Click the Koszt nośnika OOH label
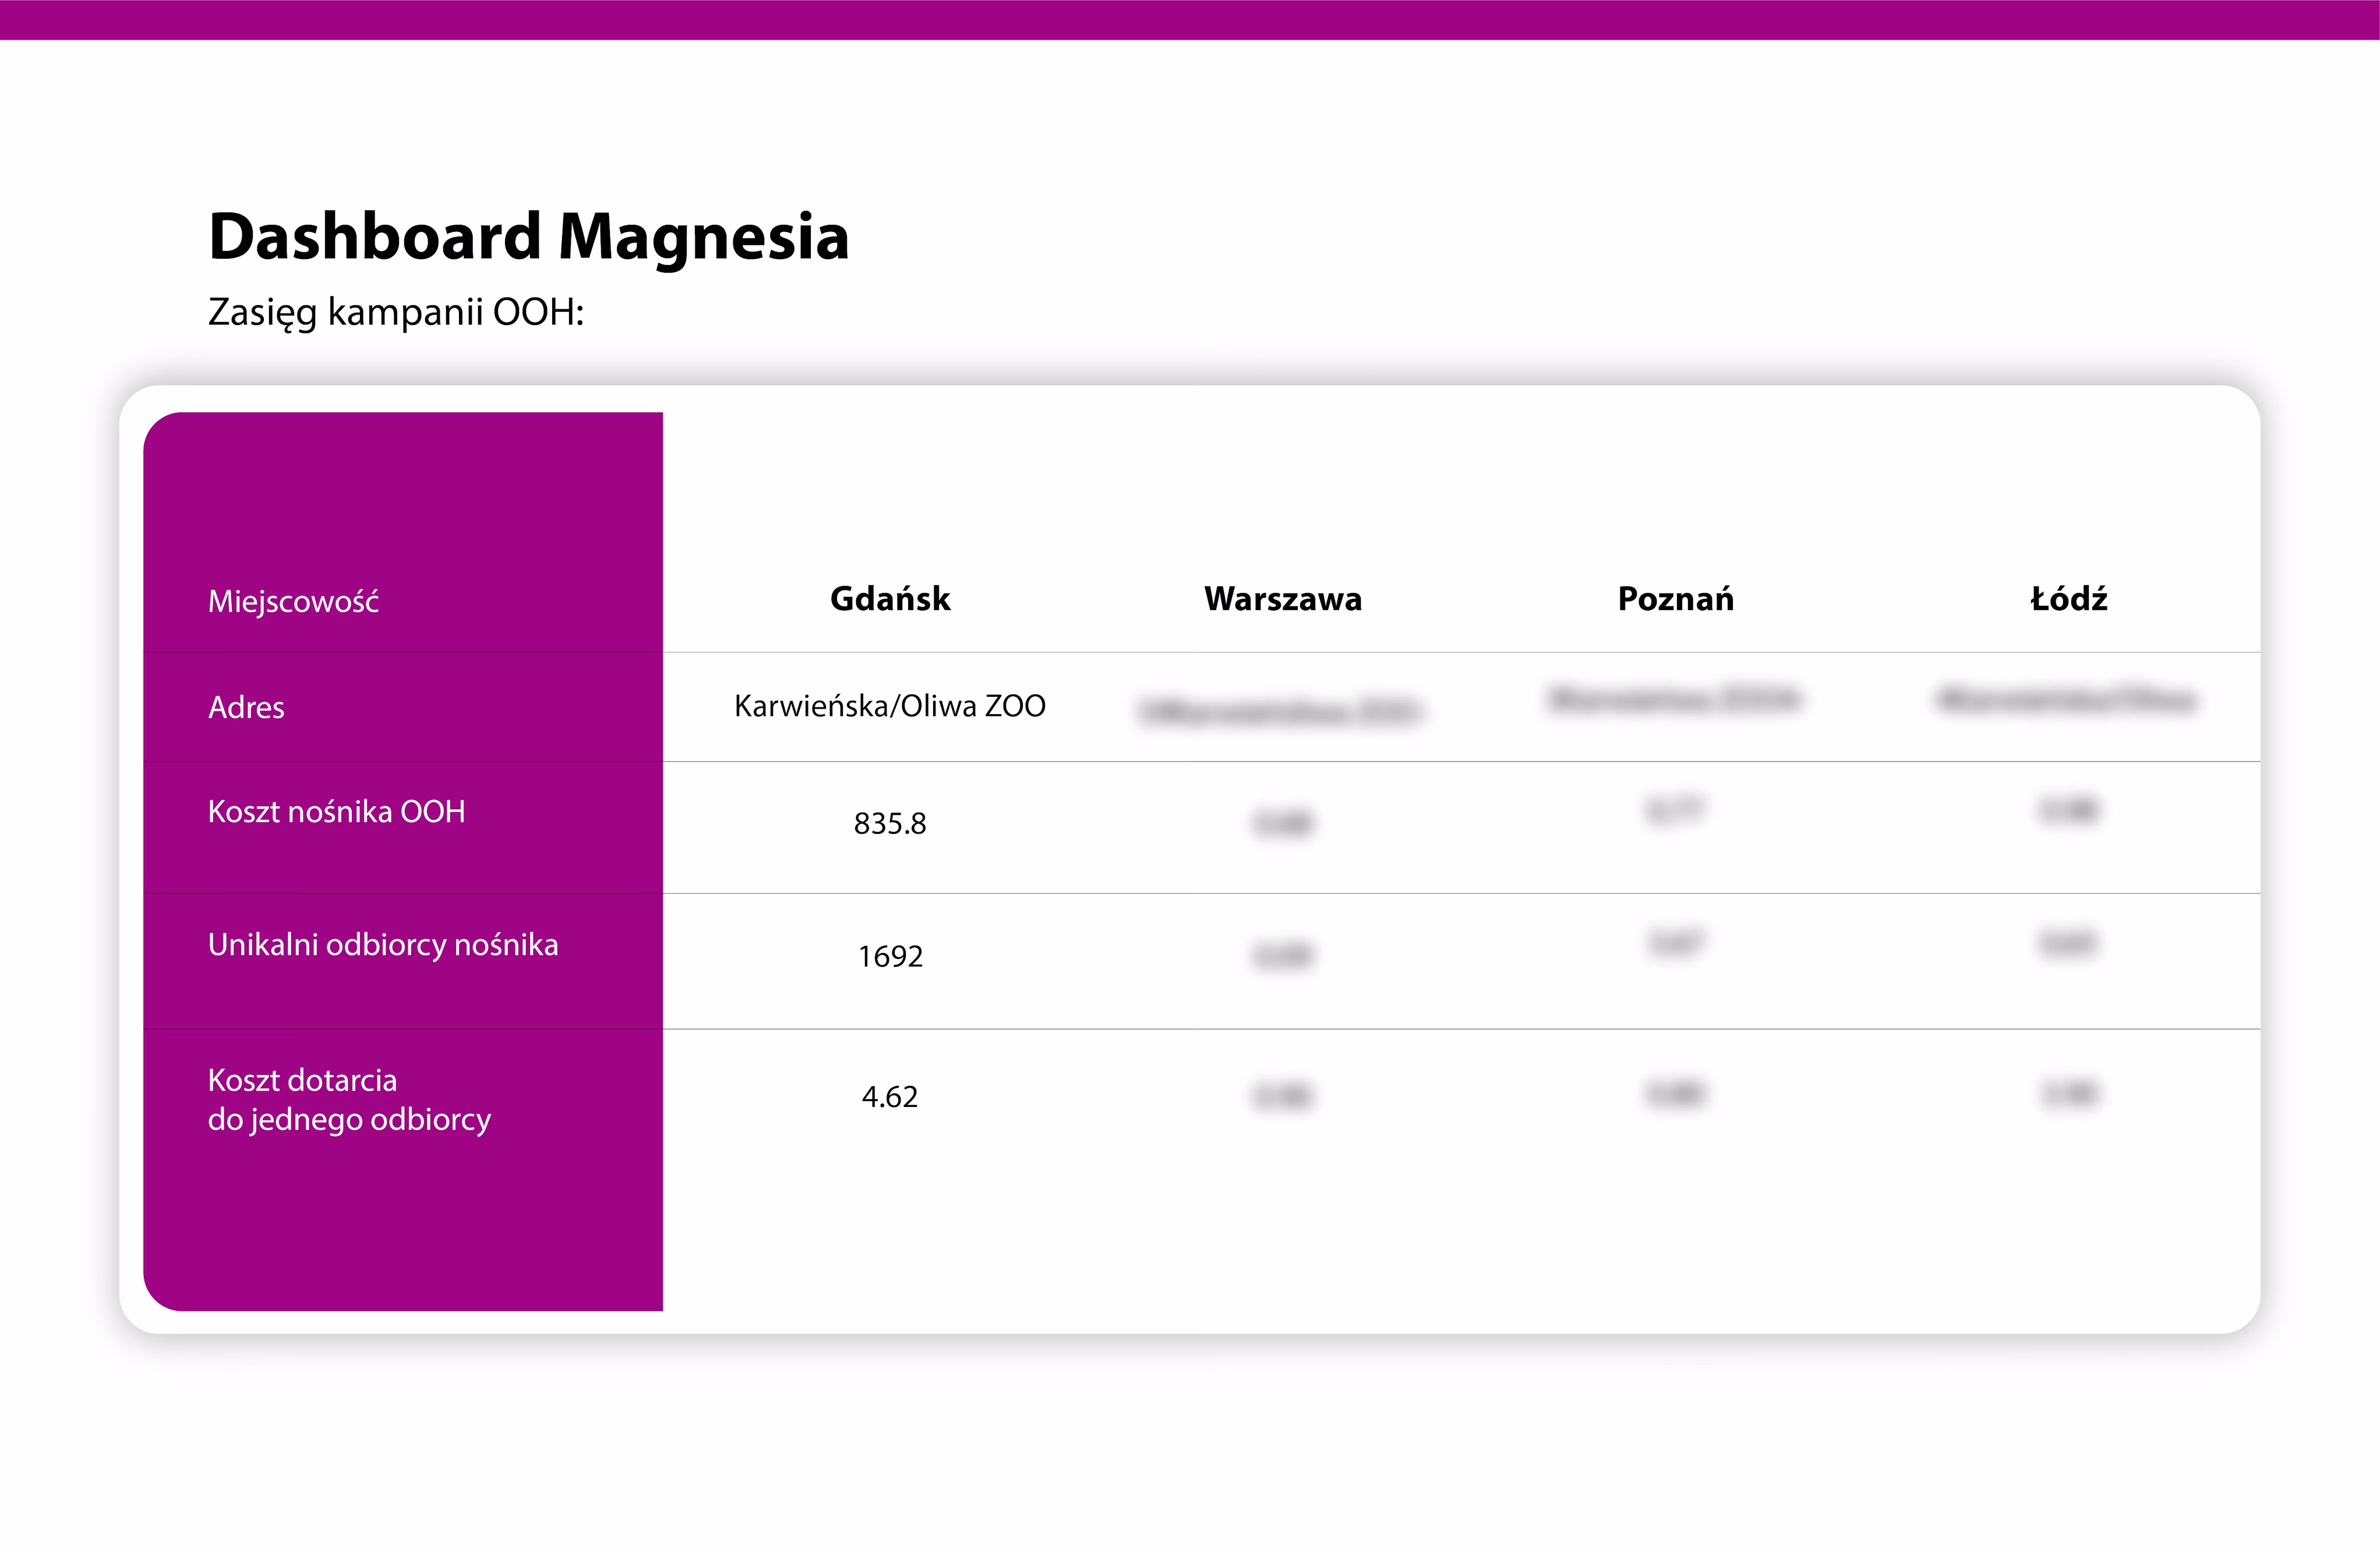Screen dimensions: 2380x1552 pyautogui.click(x=336, y=812)
